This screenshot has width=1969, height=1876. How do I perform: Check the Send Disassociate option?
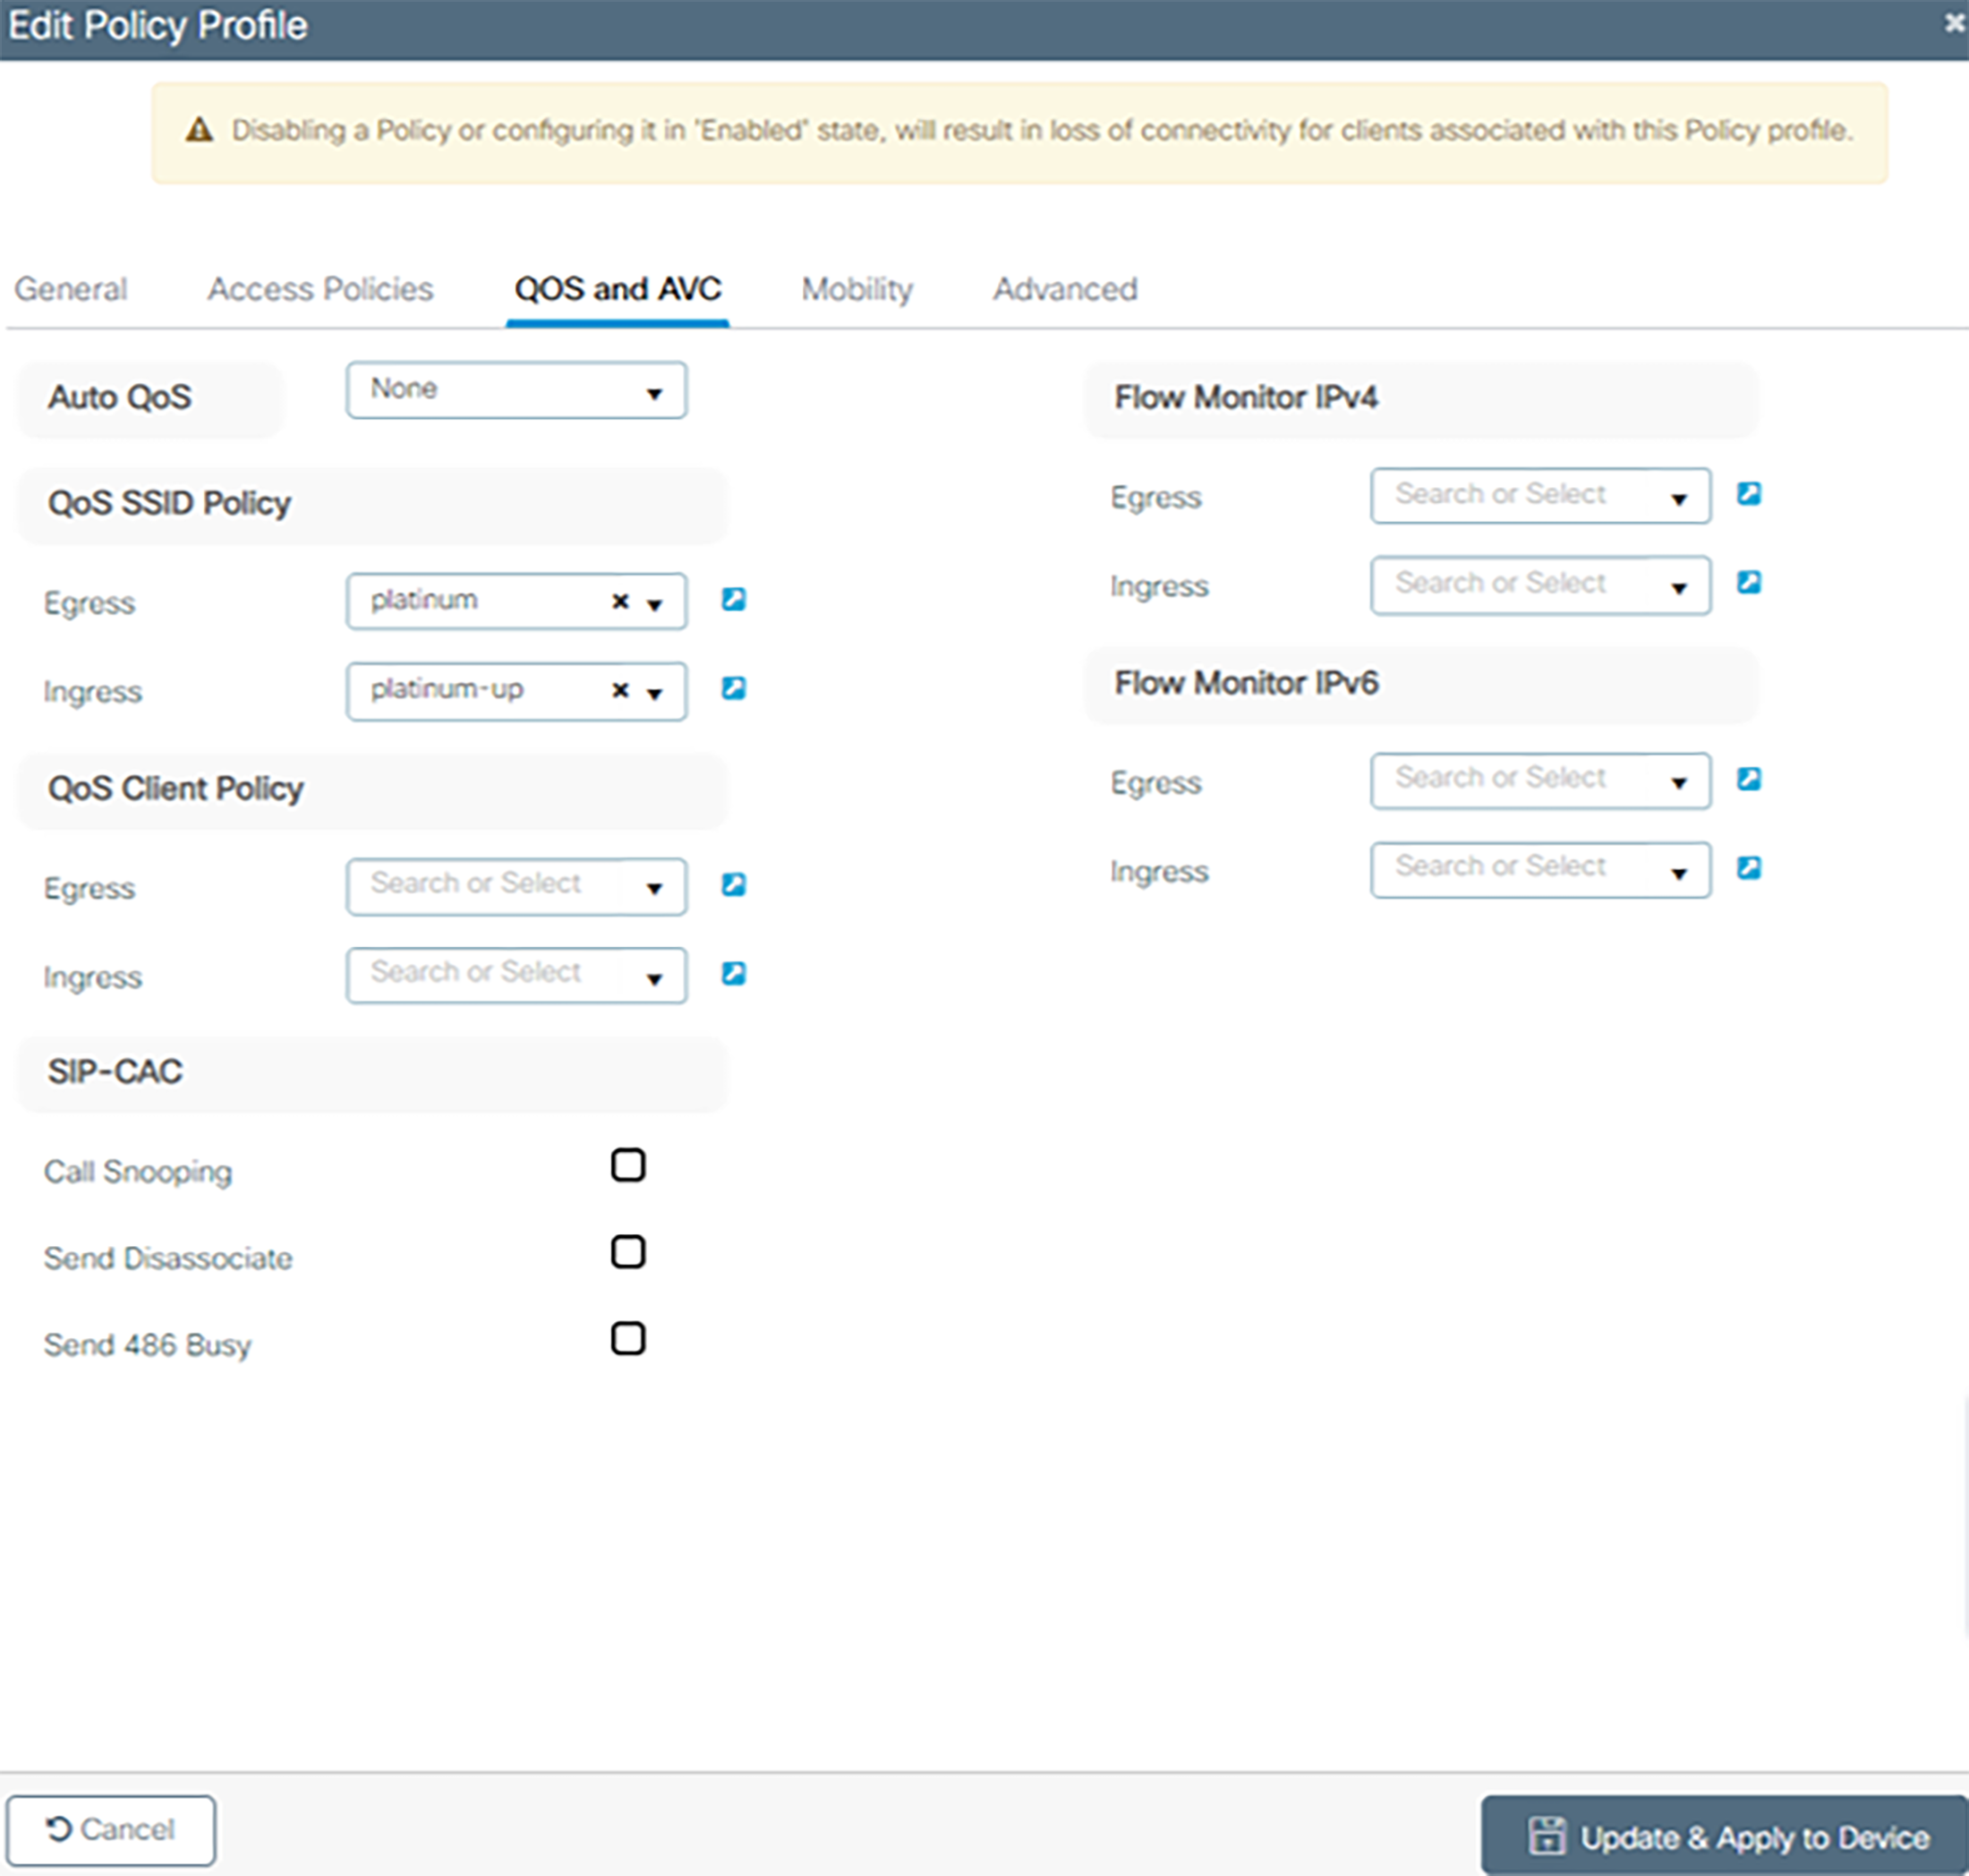pos(628,1252)
